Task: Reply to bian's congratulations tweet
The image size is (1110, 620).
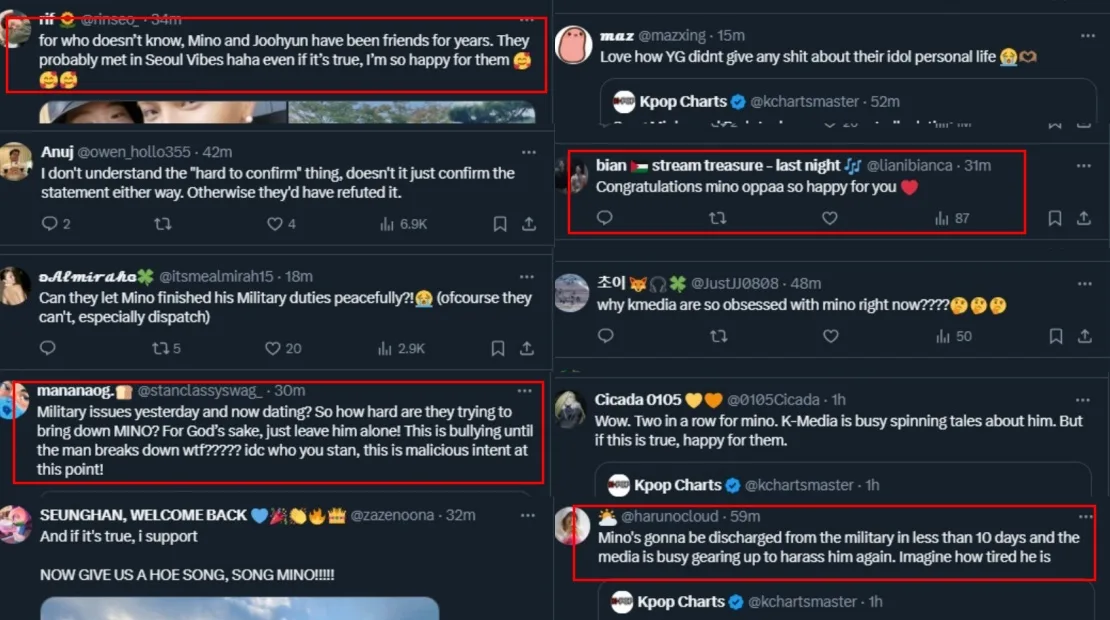Action: (x=604, y=217)
